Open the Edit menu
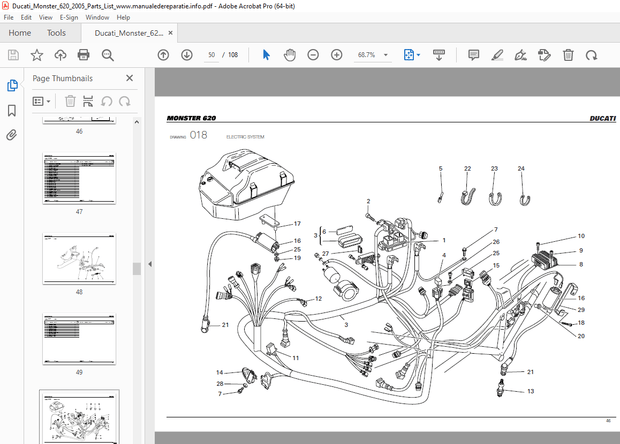The width and height of the screenshot is (620, 444). 26,17
